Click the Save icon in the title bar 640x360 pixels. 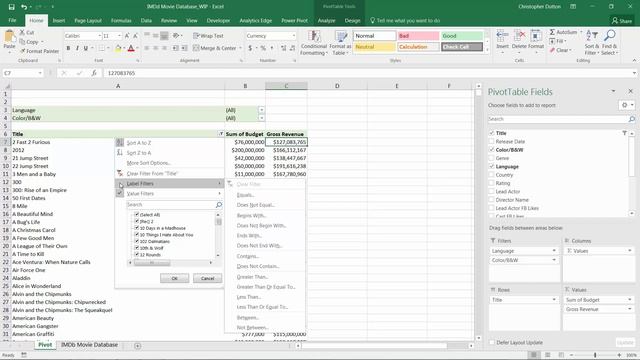[x=11, y=7]
